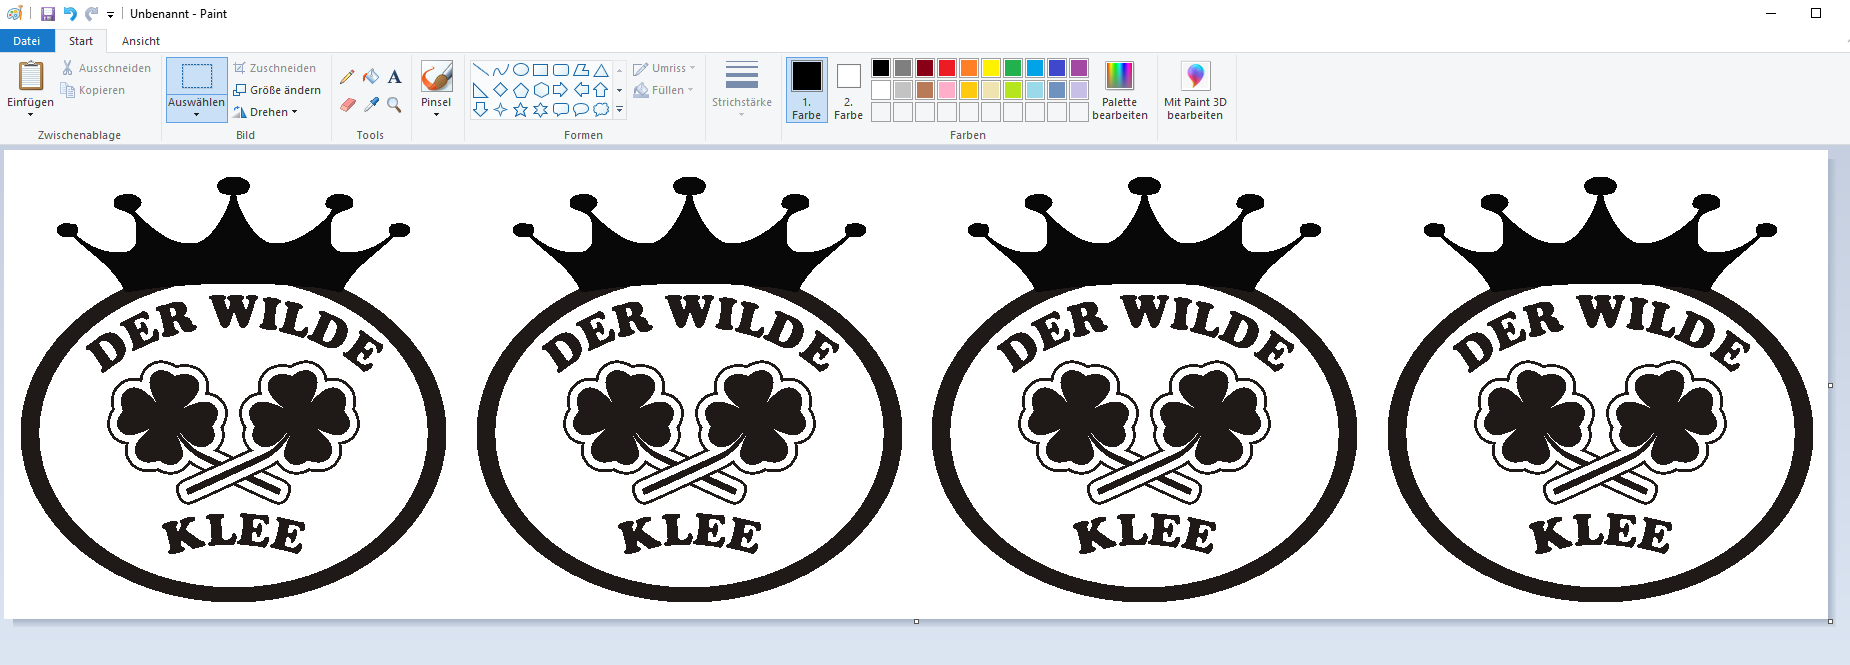Viewport: 1850px width, 665px height.
Task: Choose the Eraser tool
Action: coord(347,104)
